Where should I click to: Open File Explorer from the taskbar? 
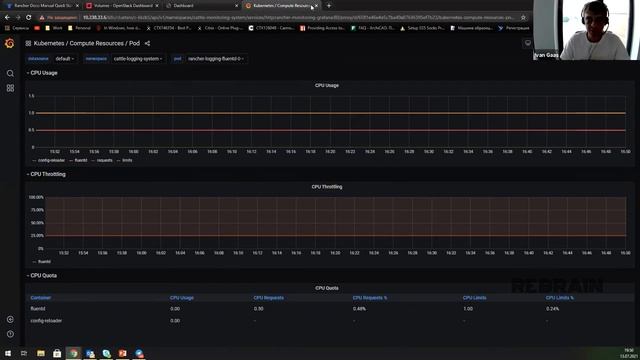click(41, 353)
